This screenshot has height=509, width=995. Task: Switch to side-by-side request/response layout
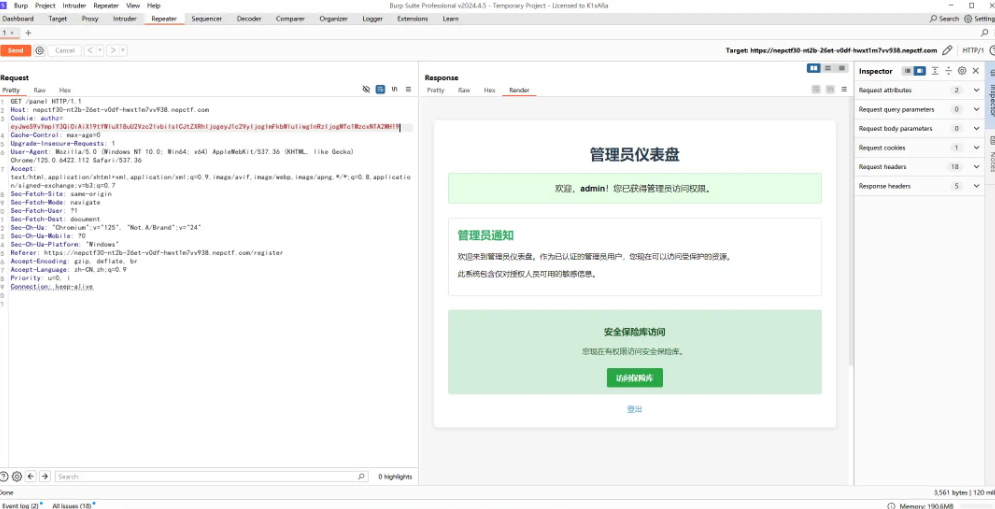click(x=814, y=68)
